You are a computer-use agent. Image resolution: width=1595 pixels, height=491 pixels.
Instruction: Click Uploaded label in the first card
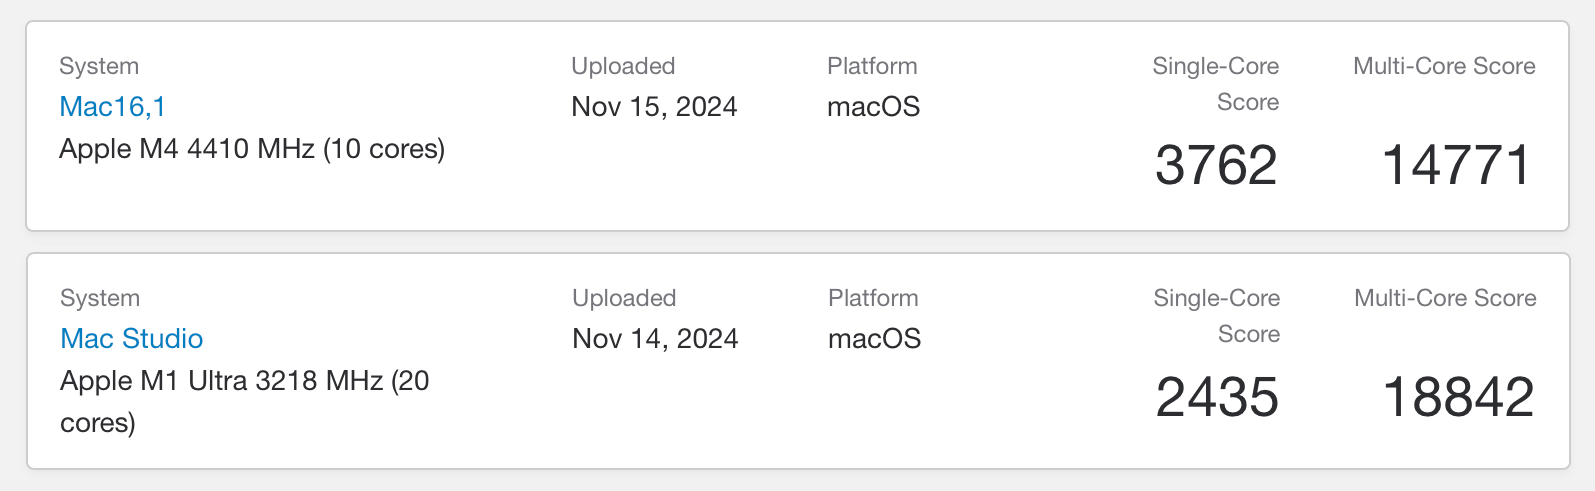(x=623, y=66)
